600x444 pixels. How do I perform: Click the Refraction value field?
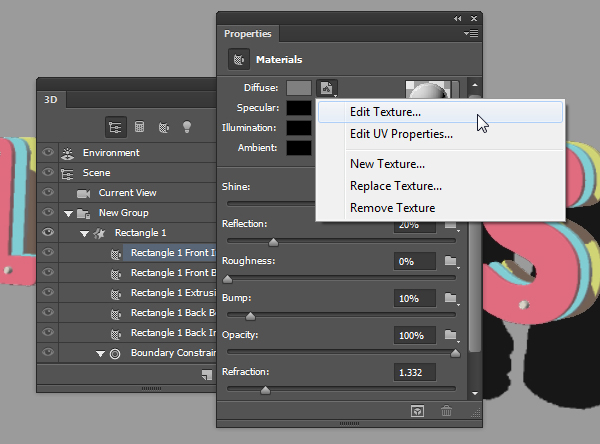(x=415, y=372)
